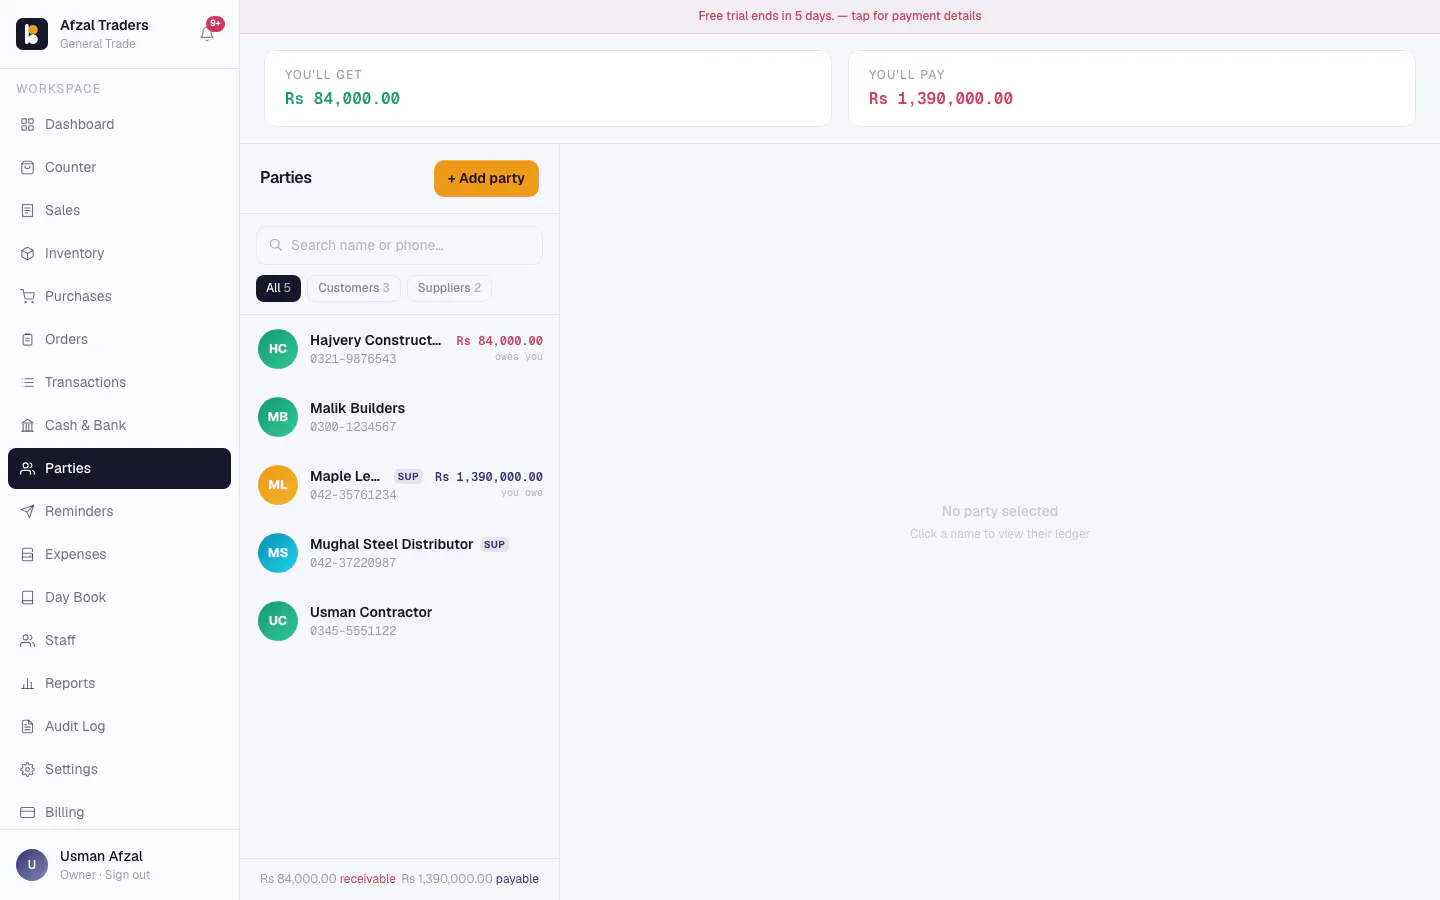
Task: Click the Staff people icon
Action: (28, 641)
